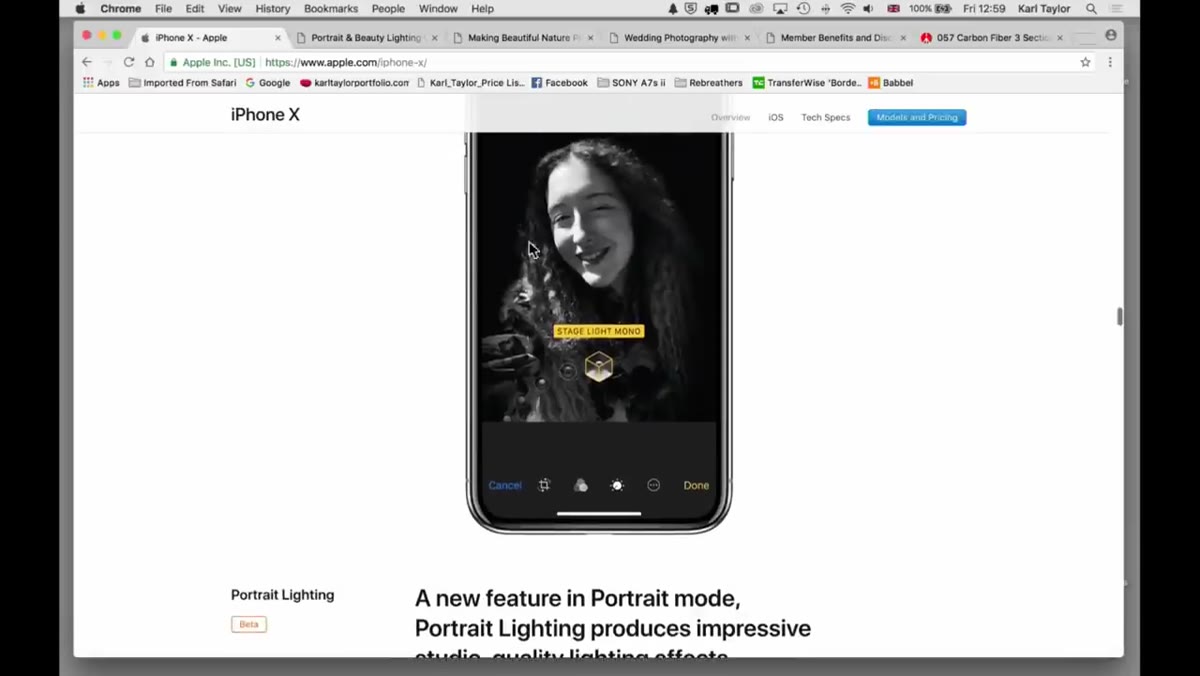The image size is (1200, 676).
Task: Open the Karl Taylor user menu
Action: [1044, 9]
